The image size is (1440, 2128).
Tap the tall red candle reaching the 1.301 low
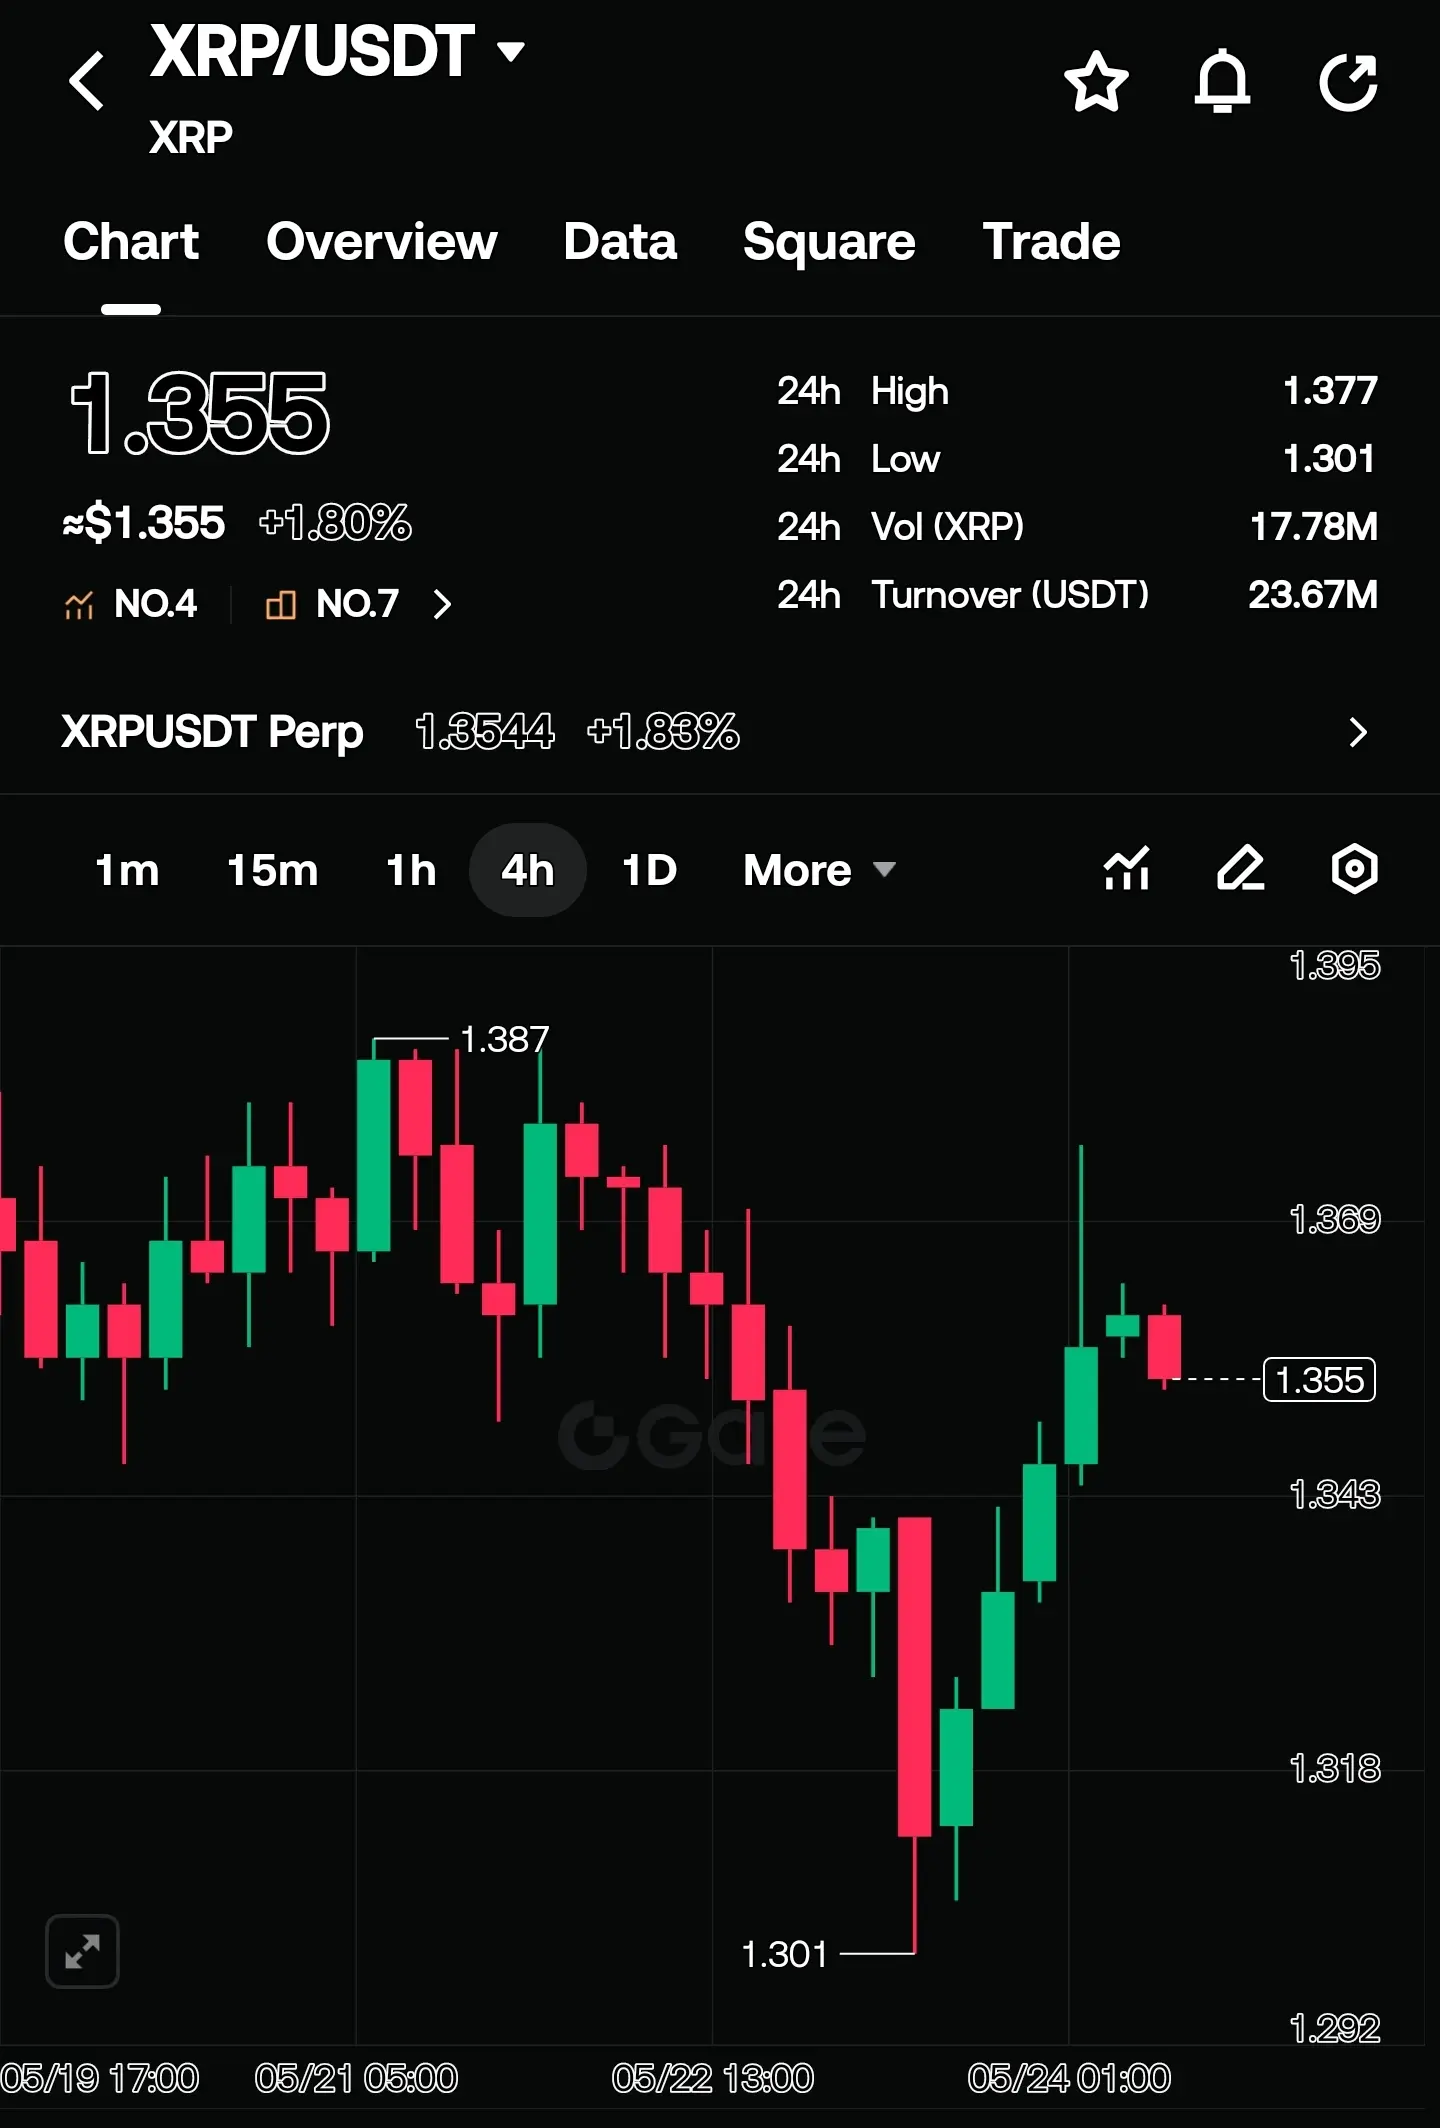(x=914, y=1735)
